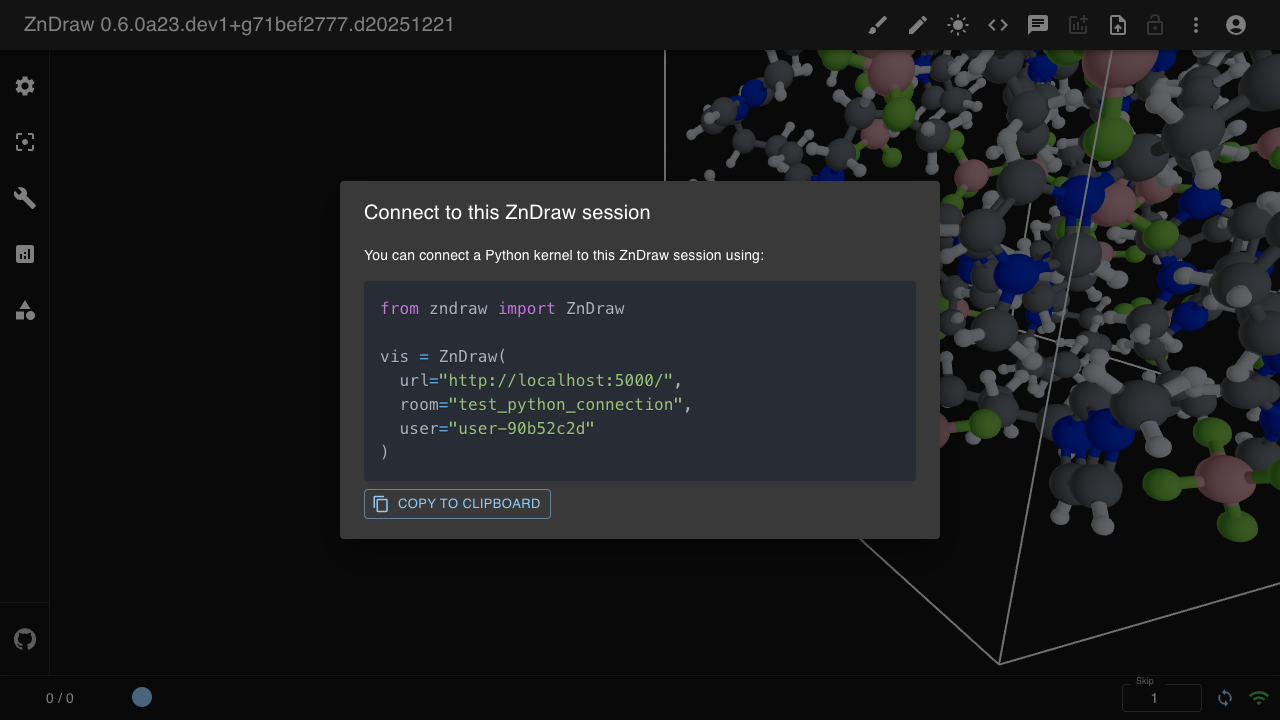Activate the pencil edit mode
Viewport: 1280px width, 720px height.
pos(918,25)
